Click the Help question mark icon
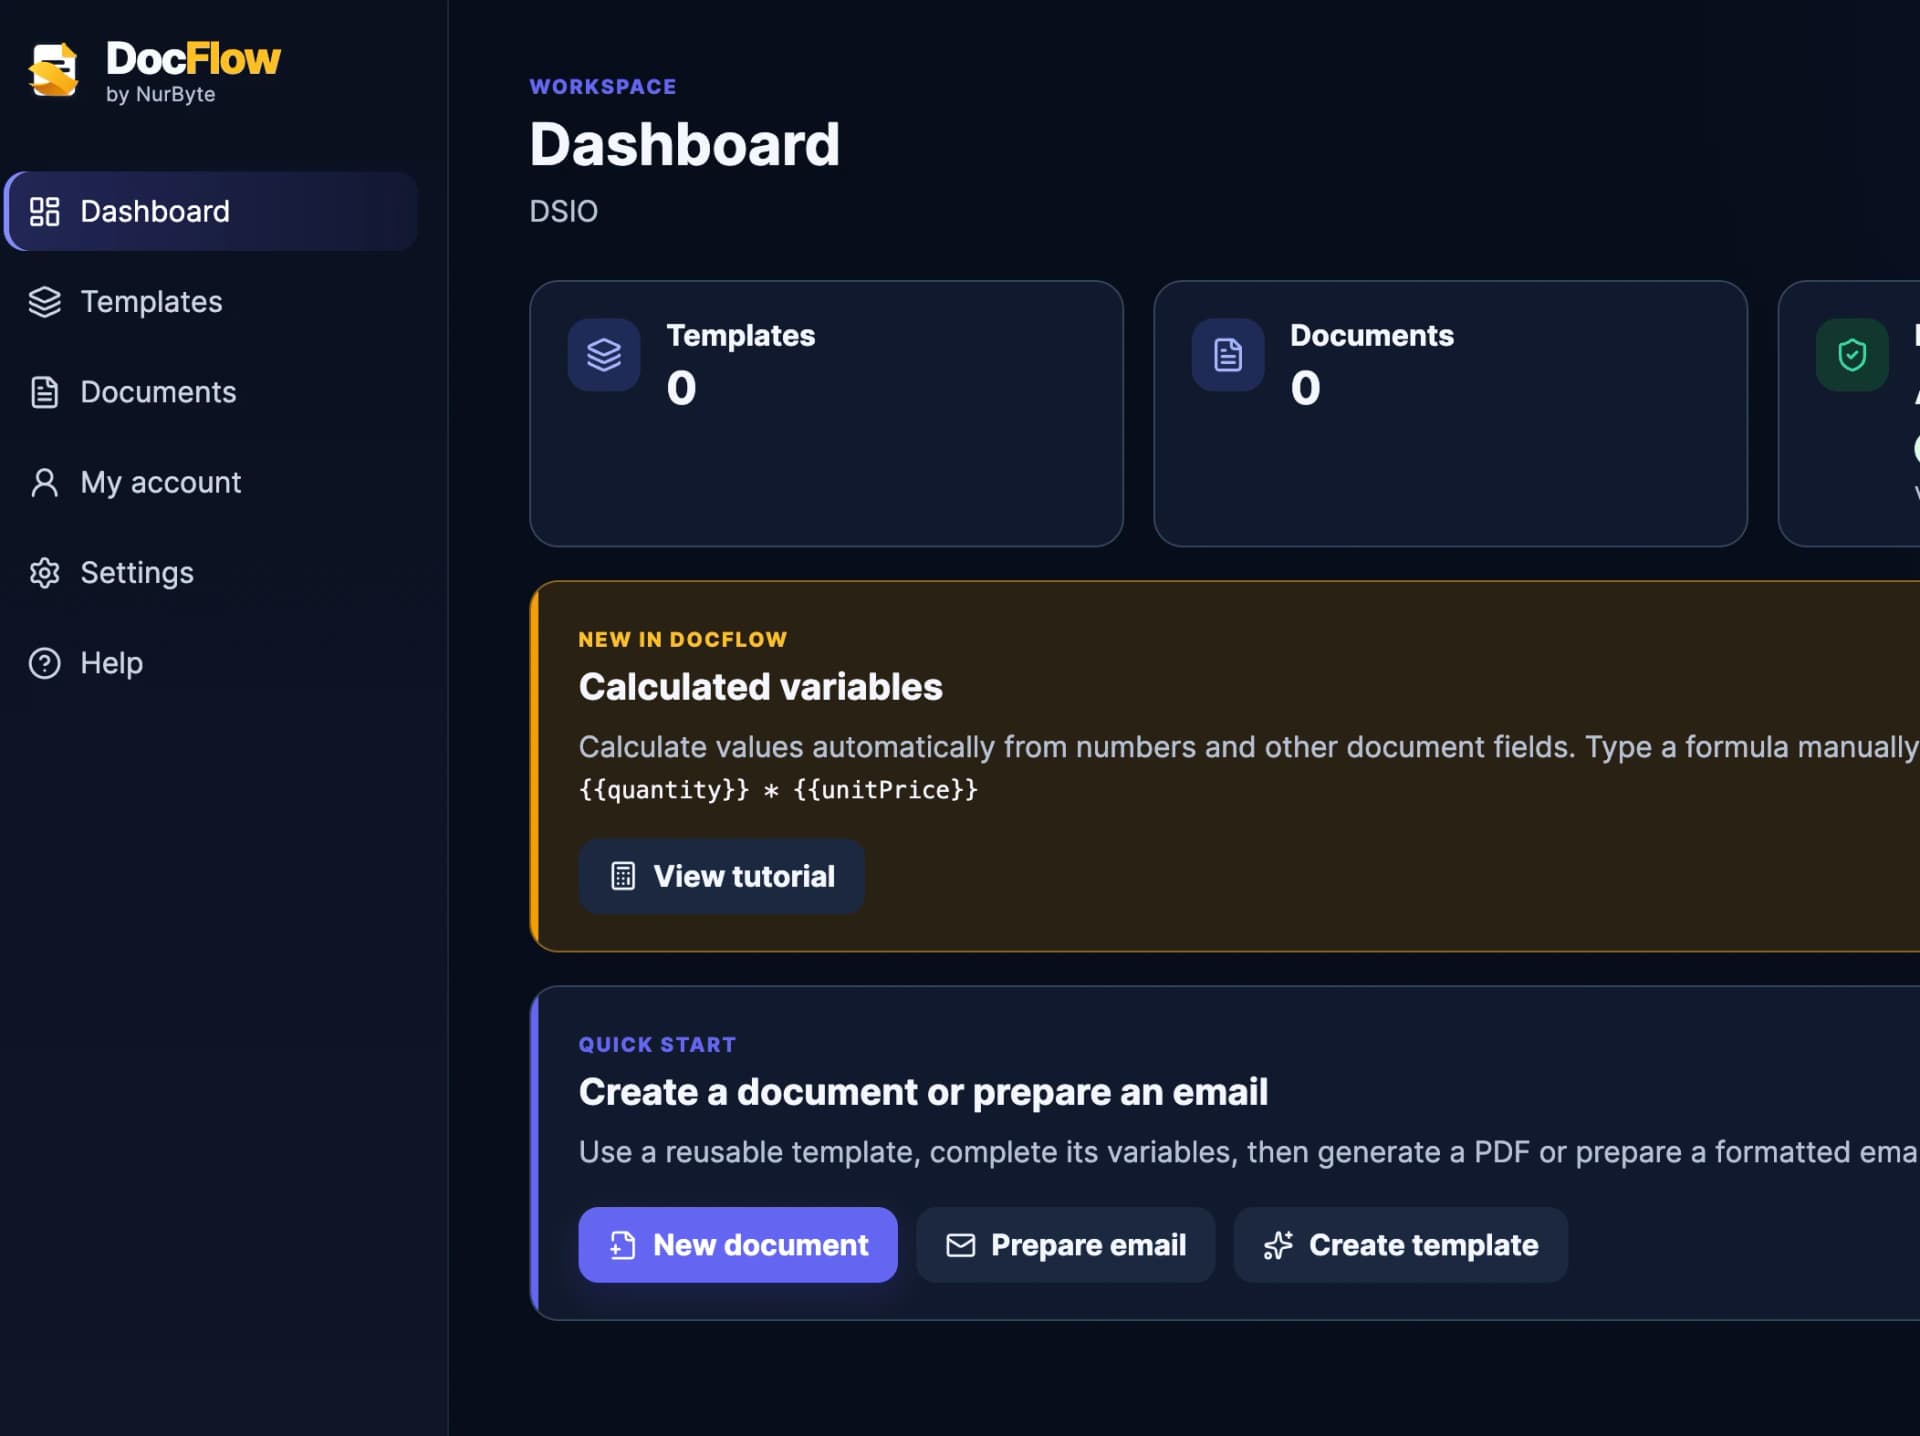 44,663
